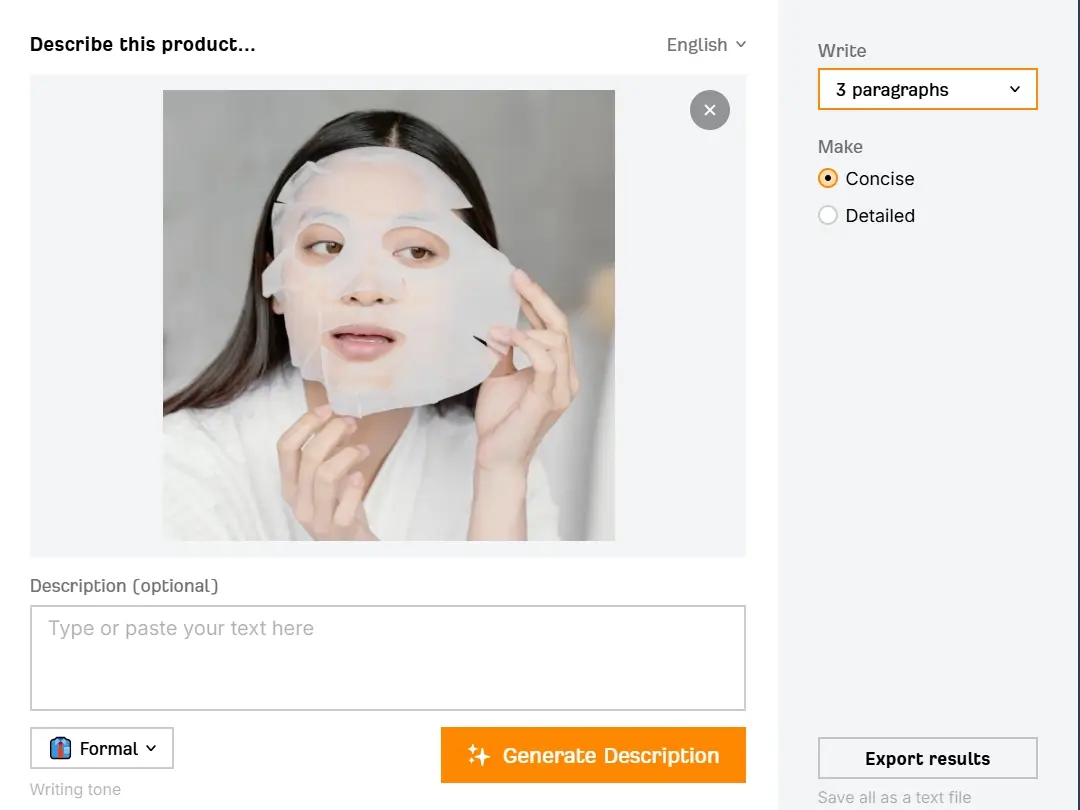The height and width of the screenshot is (810, 1080).
Task: Click the Export results button
Action: 927,758
